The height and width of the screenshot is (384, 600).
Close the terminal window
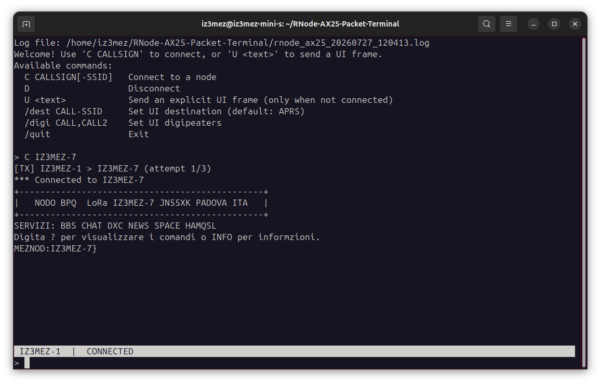pos(575,24)
